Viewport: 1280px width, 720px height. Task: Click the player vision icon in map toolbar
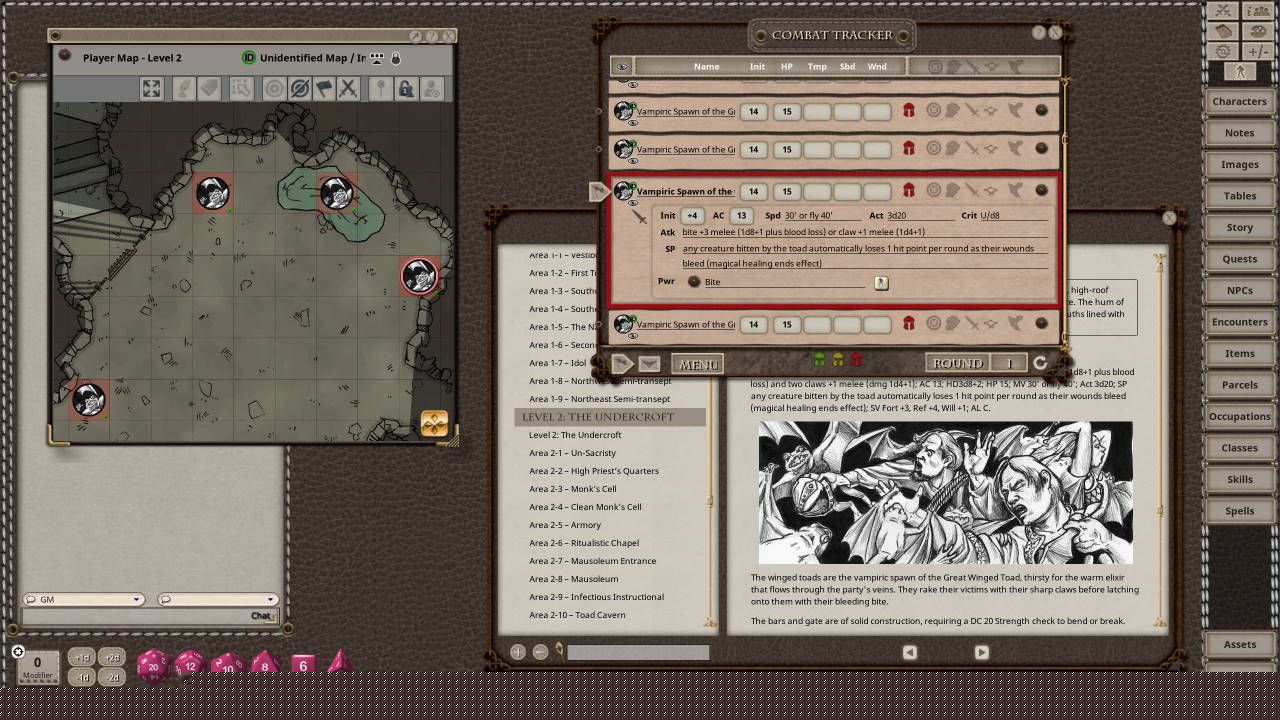[431, 89]
